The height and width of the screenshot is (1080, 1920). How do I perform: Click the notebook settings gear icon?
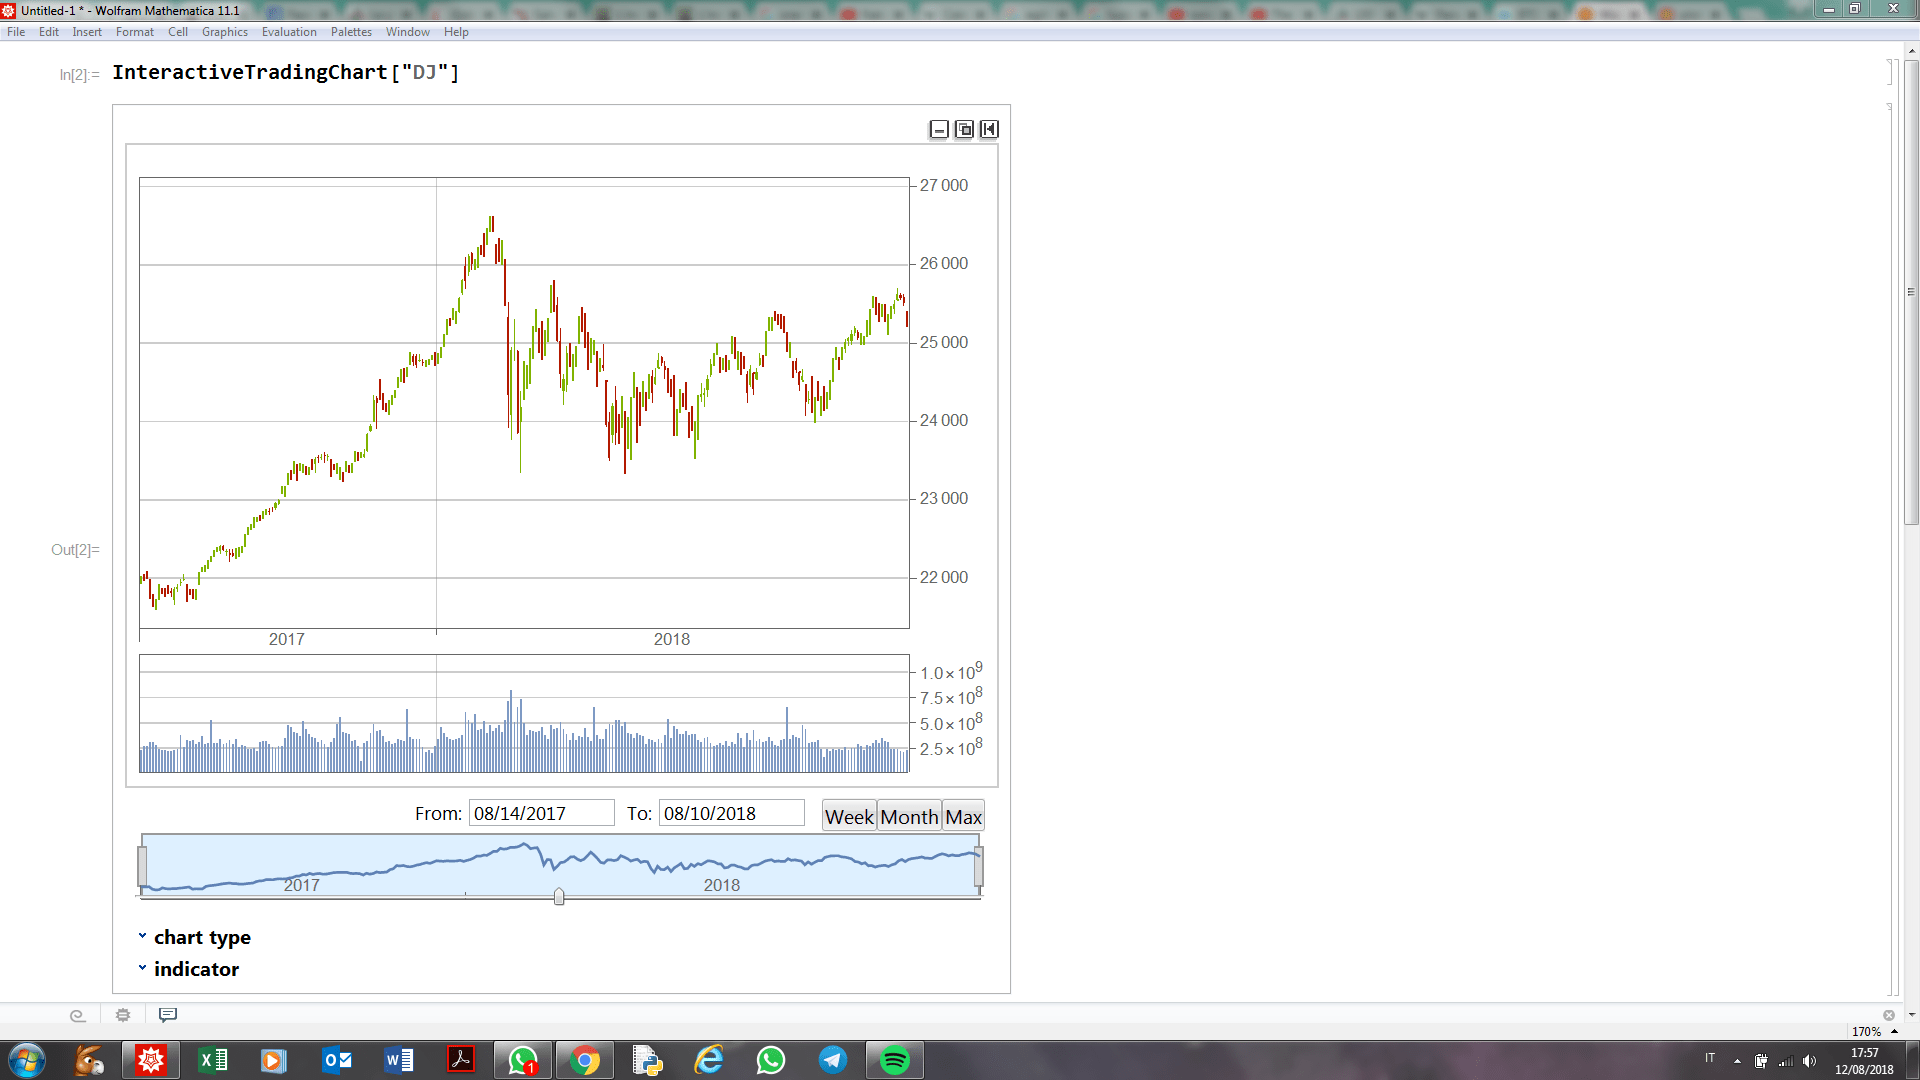(123, 1015)
